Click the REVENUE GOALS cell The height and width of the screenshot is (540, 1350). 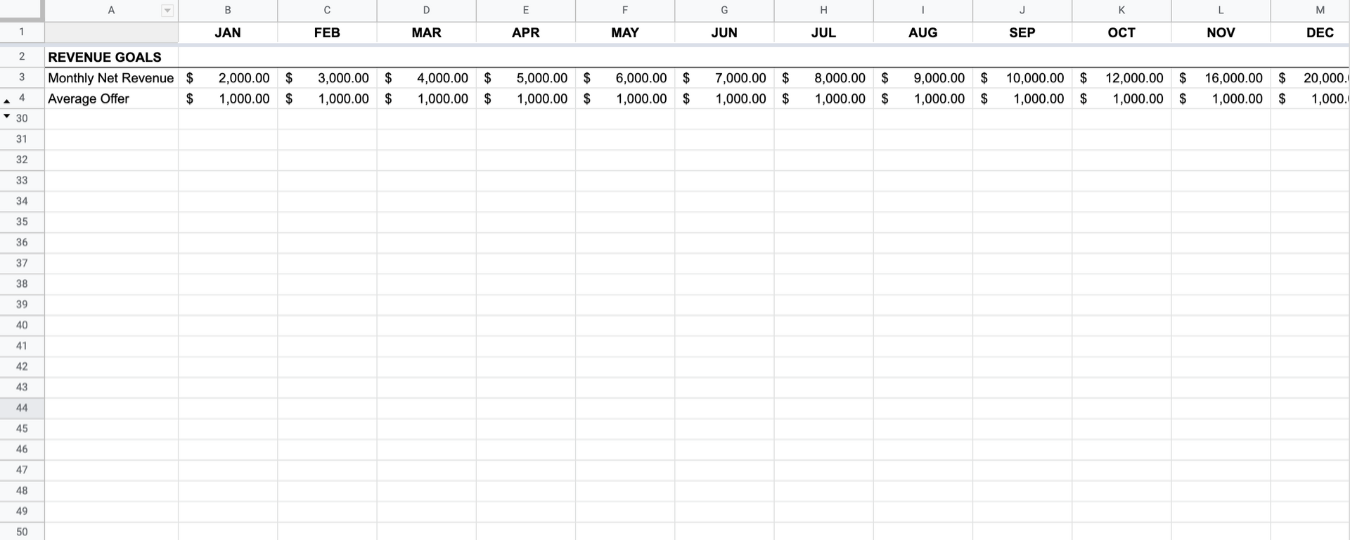[x=111, y=57]
